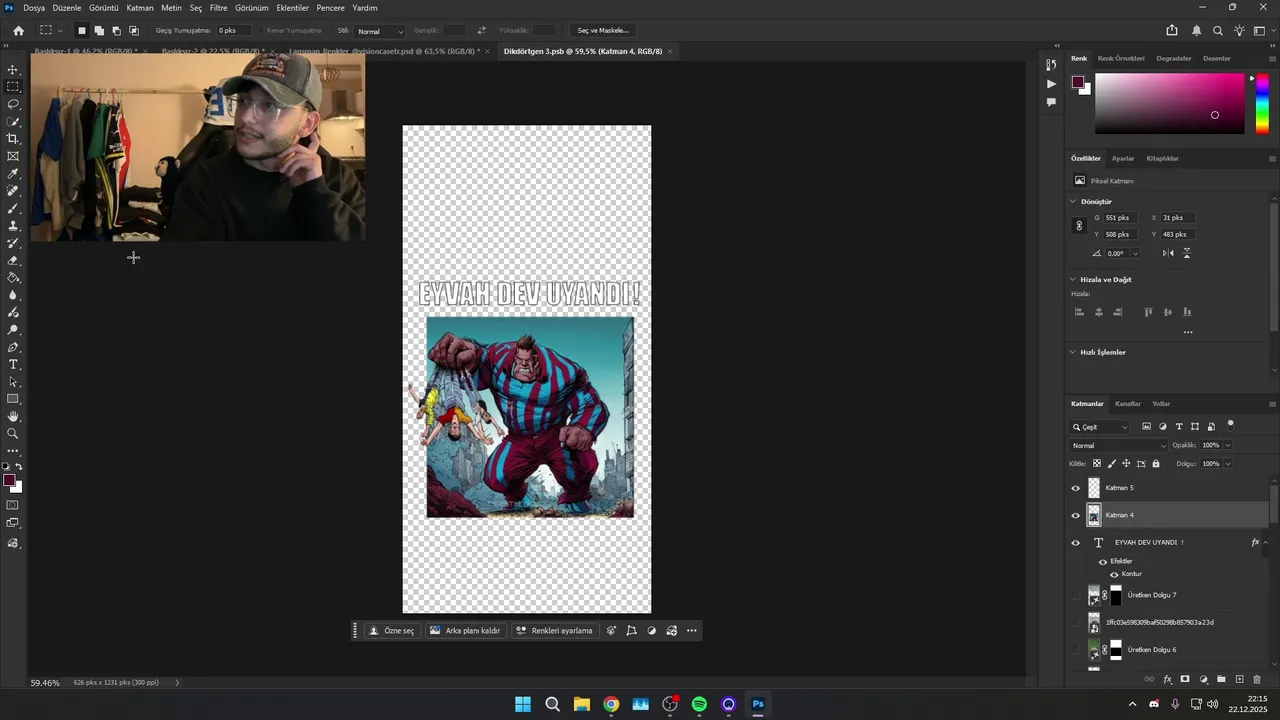Show the Üretken Dolgu 6 layer
The width and height of the screenshot is (1280, 720).
[1076, 650]
